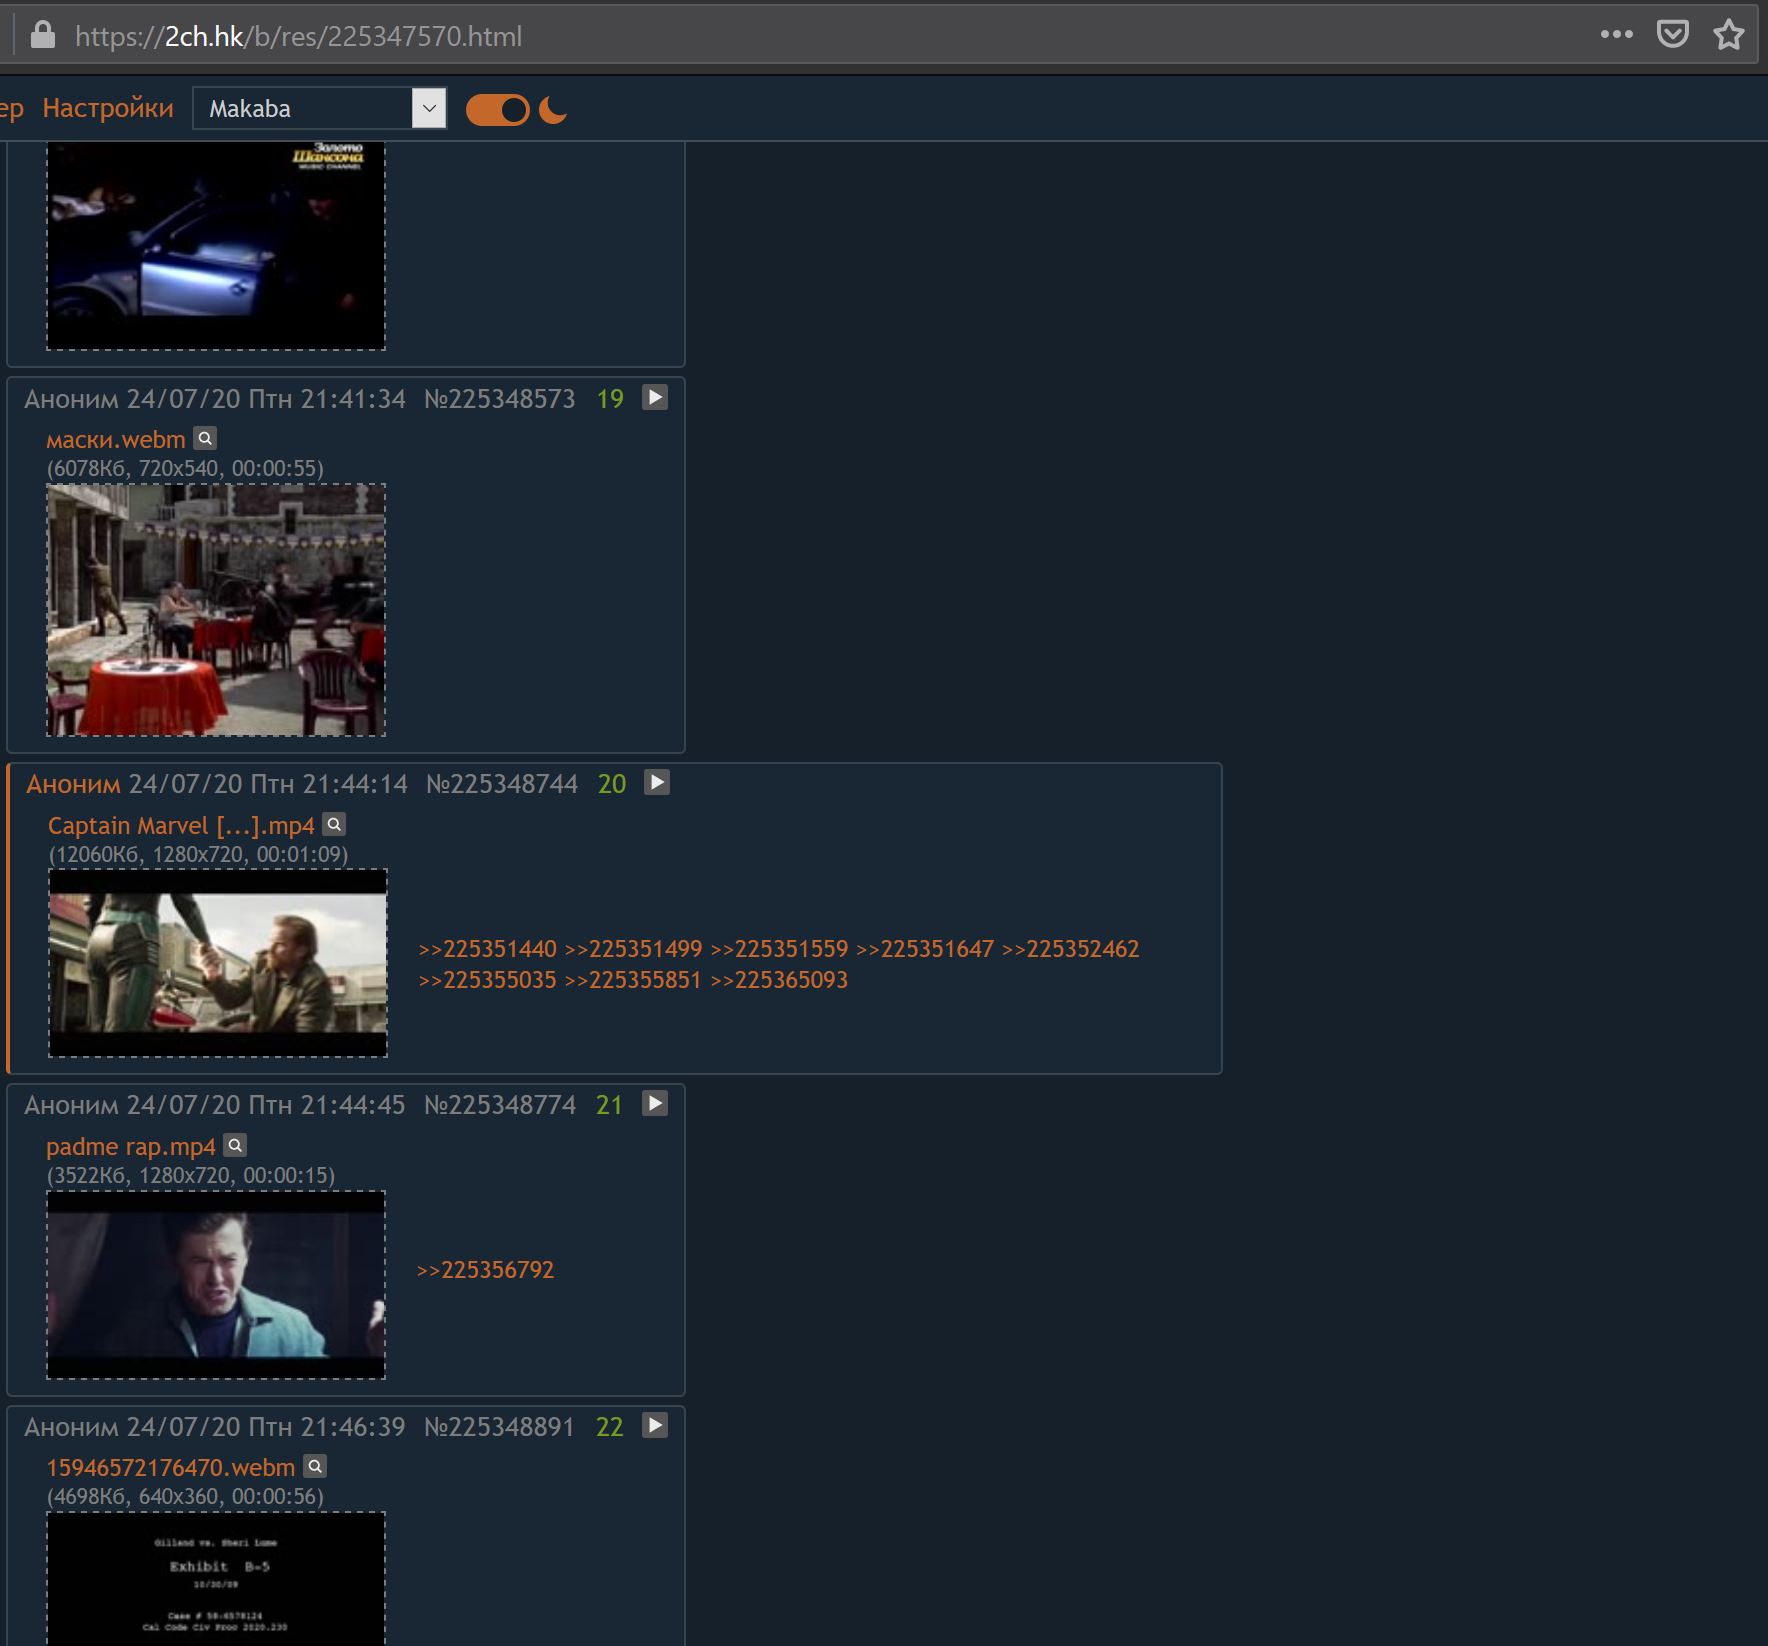The image size is (1768, 1646).
Task: Open padme rap video thumbnail
Action: 216,1285
